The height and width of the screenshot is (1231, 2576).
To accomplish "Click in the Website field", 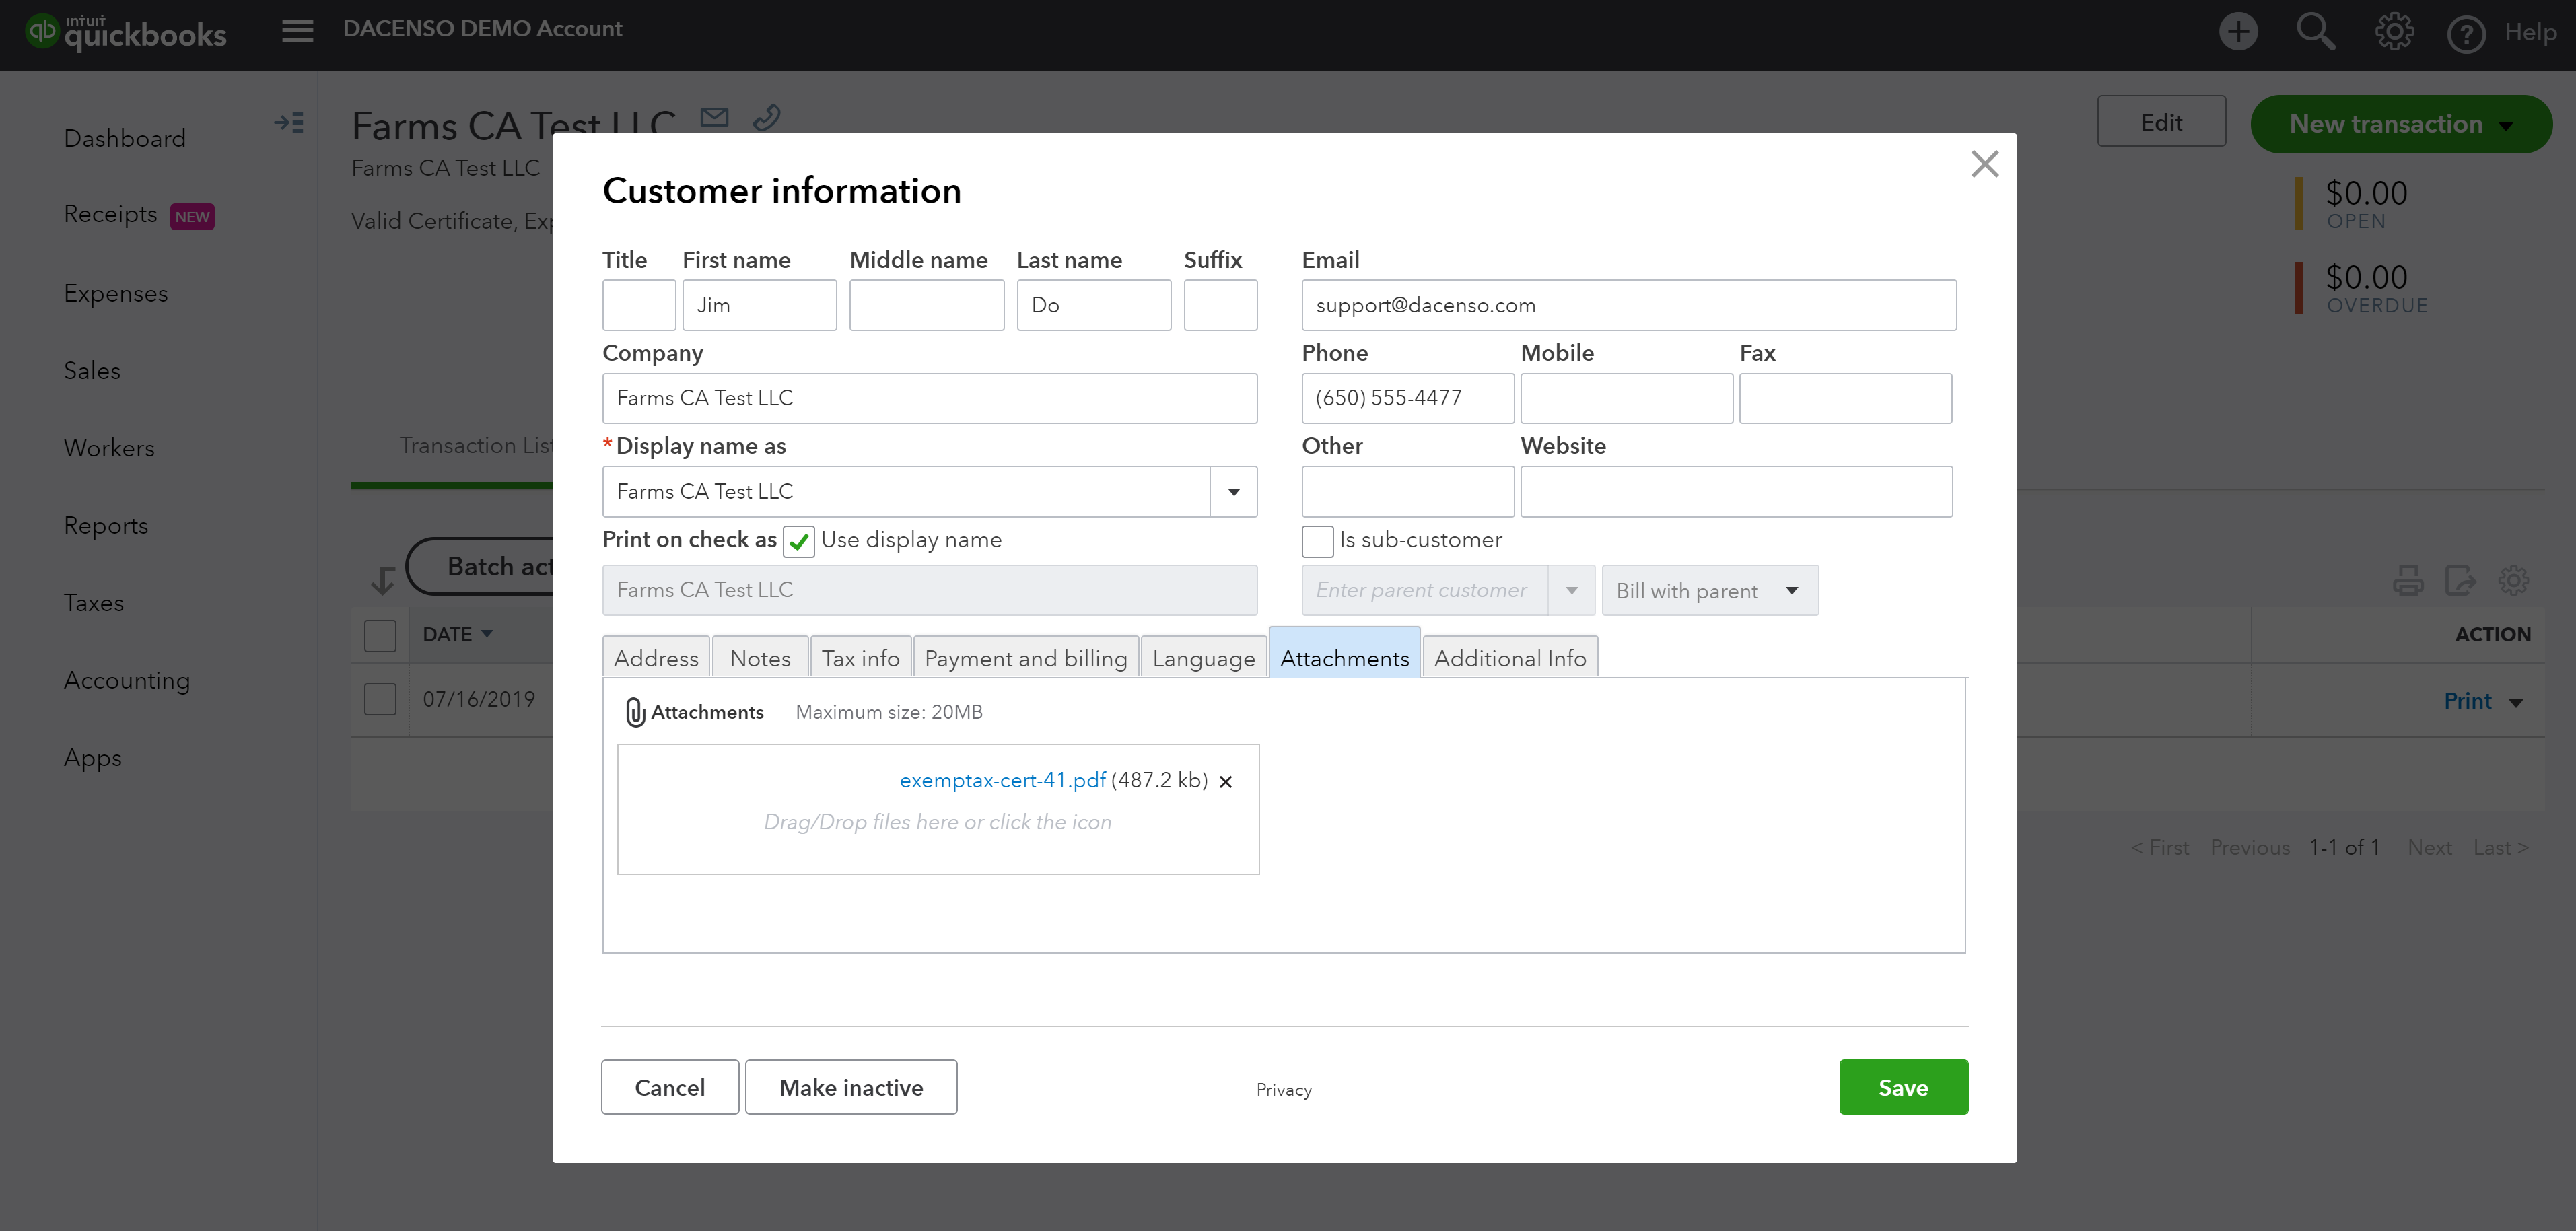I will 1736,492.
